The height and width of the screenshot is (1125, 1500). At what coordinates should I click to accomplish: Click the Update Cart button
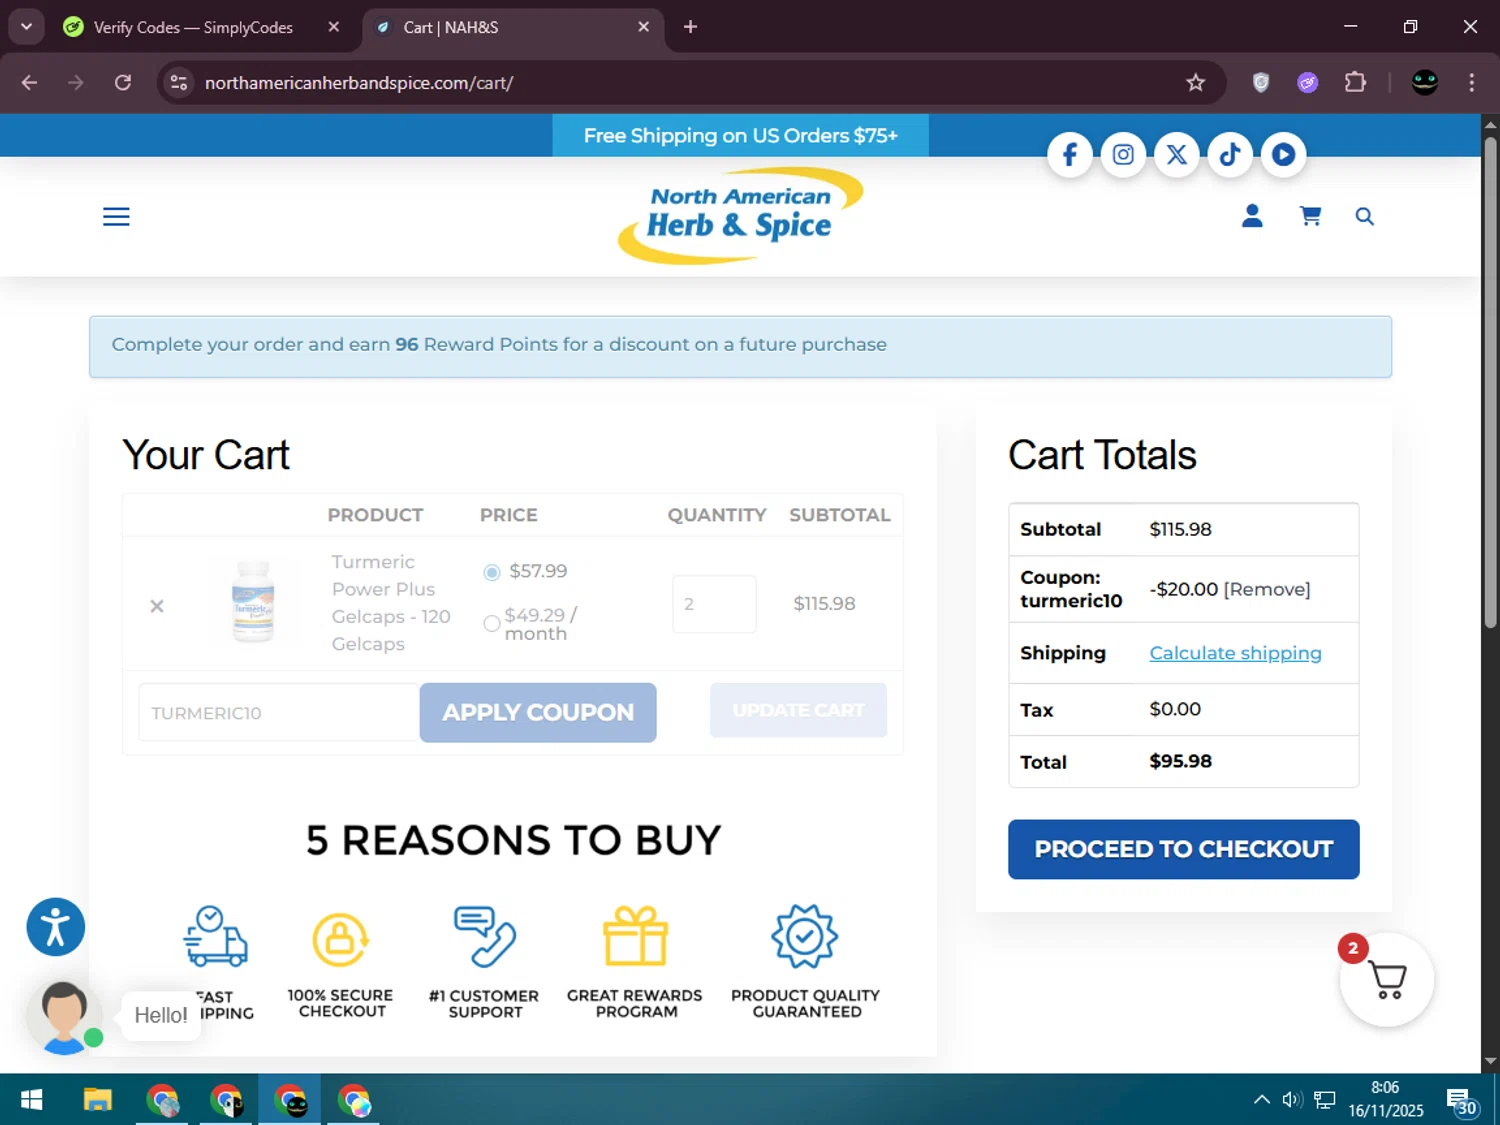click(798, 710)
